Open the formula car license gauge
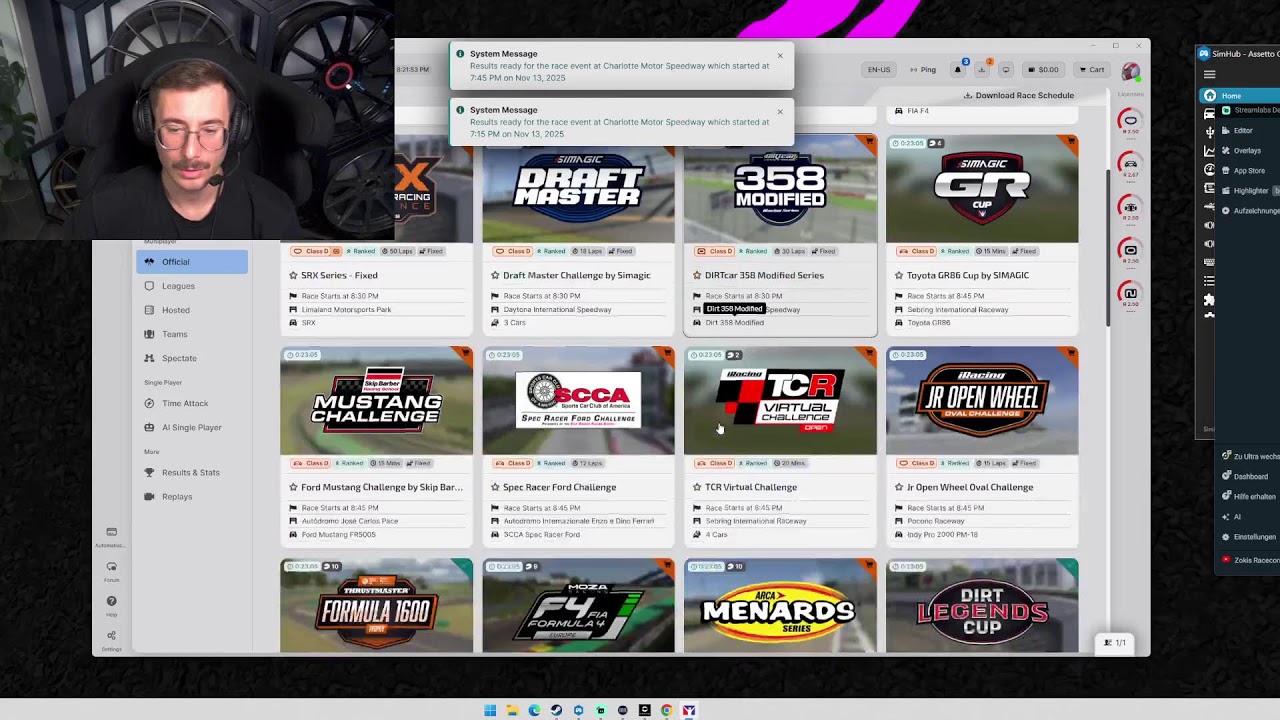Viewport: 1280px width, 720px height. [x=1130, y=207]
